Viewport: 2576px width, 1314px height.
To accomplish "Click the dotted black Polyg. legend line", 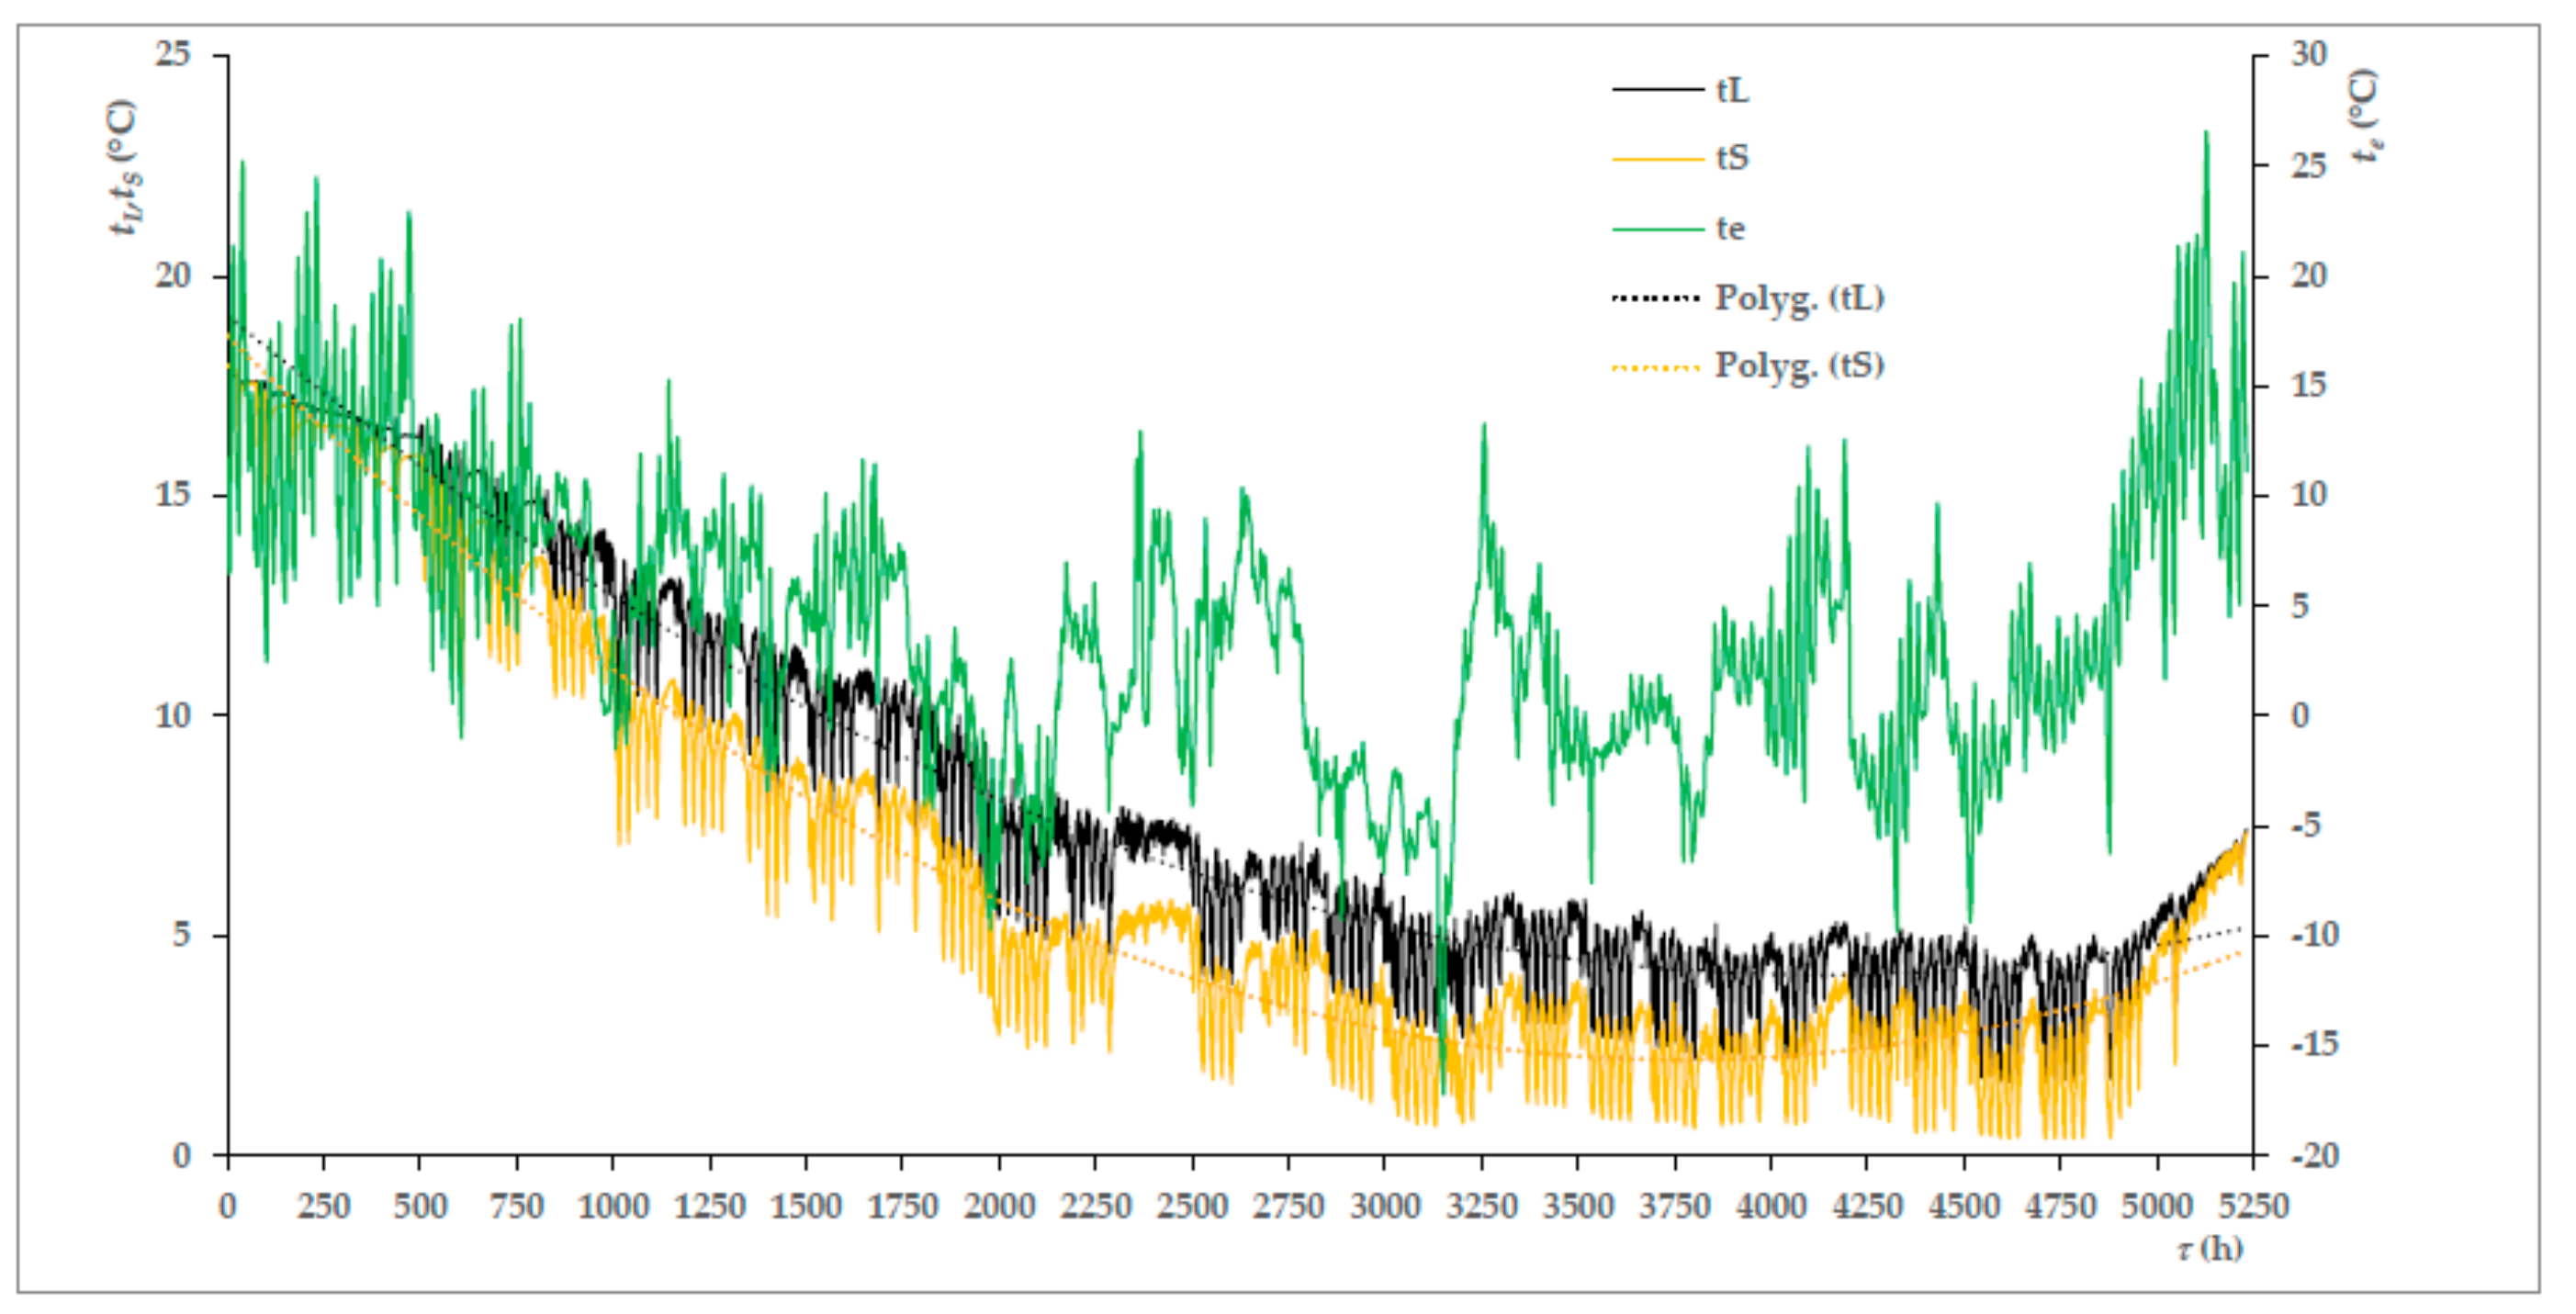I will coord(1655,298).
